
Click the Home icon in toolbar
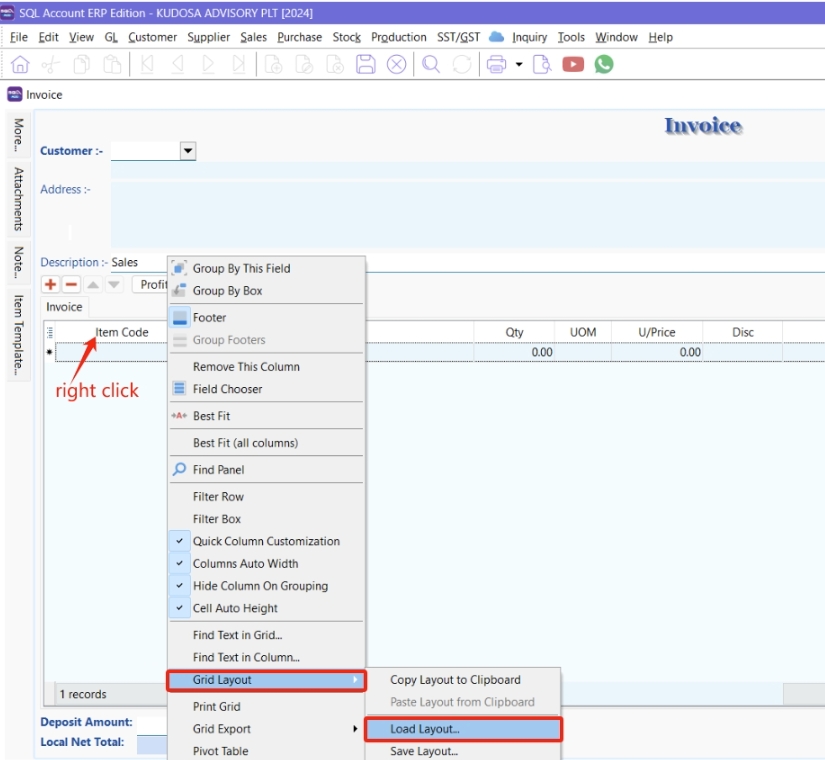tap(20, 64)
